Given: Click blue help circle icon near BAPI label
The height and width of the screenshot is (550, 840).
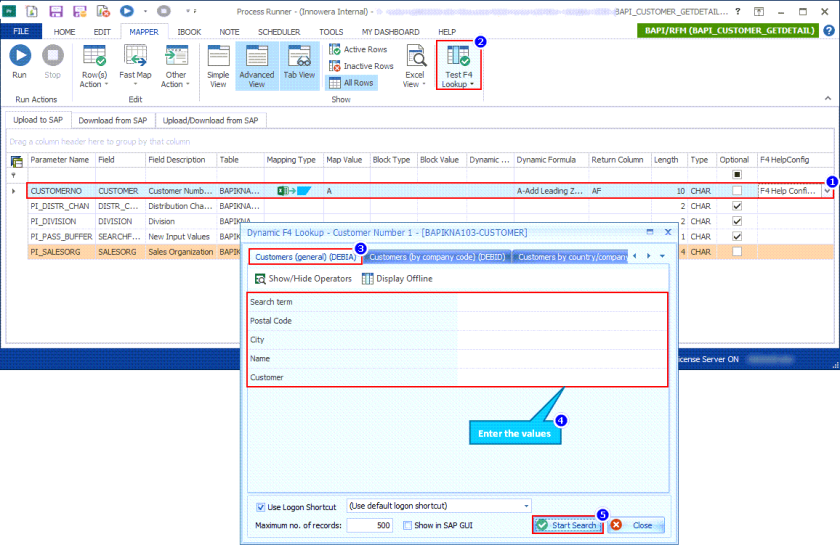Looking at the screenshot, I should tap(829, 31).
